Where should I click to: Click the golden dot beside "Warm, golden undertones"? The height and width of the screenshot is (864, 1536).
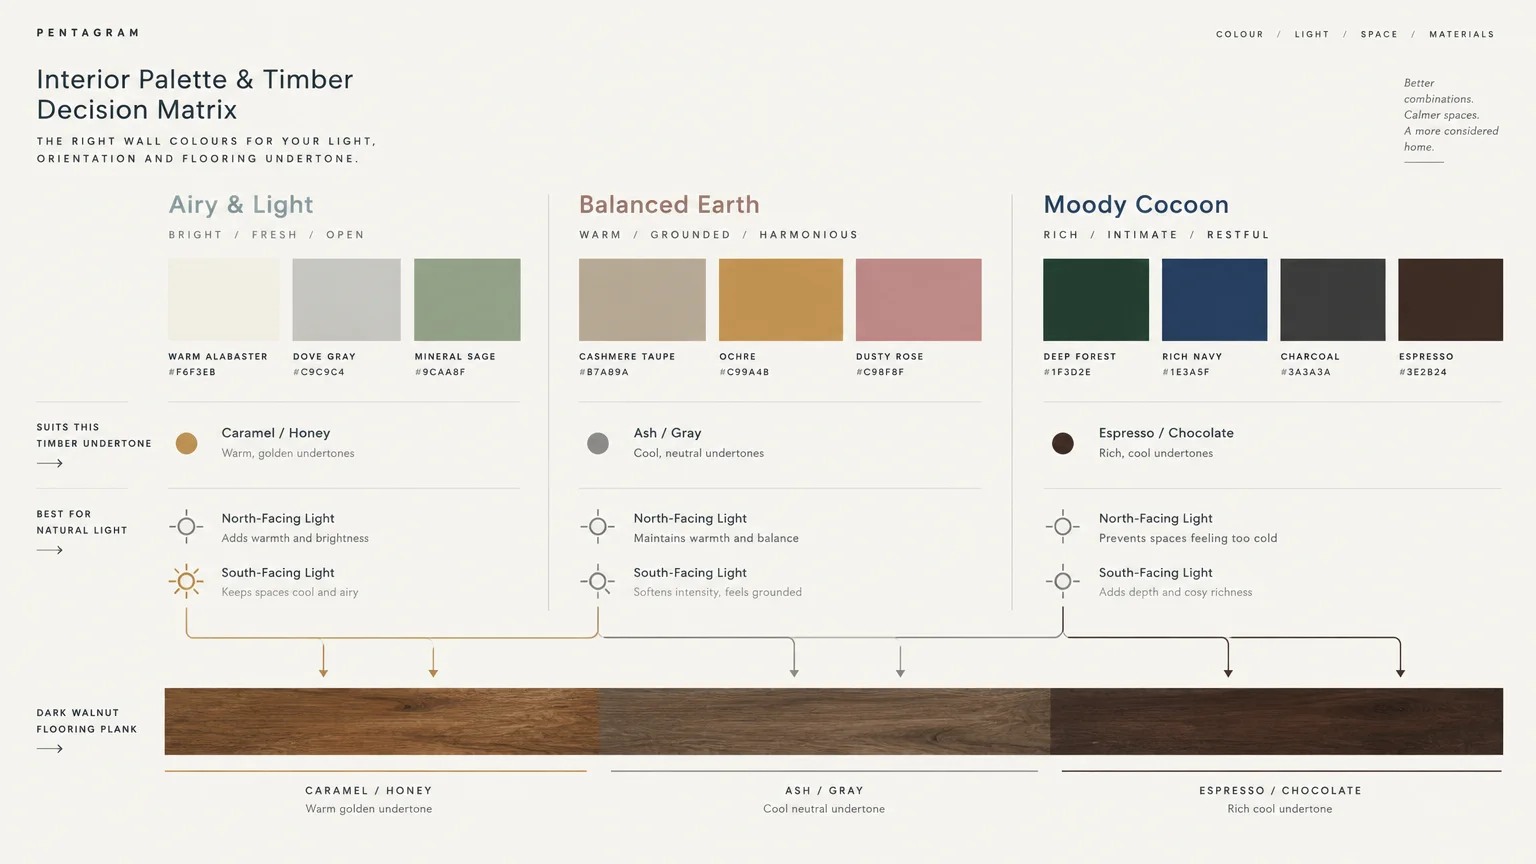[186, 443]
